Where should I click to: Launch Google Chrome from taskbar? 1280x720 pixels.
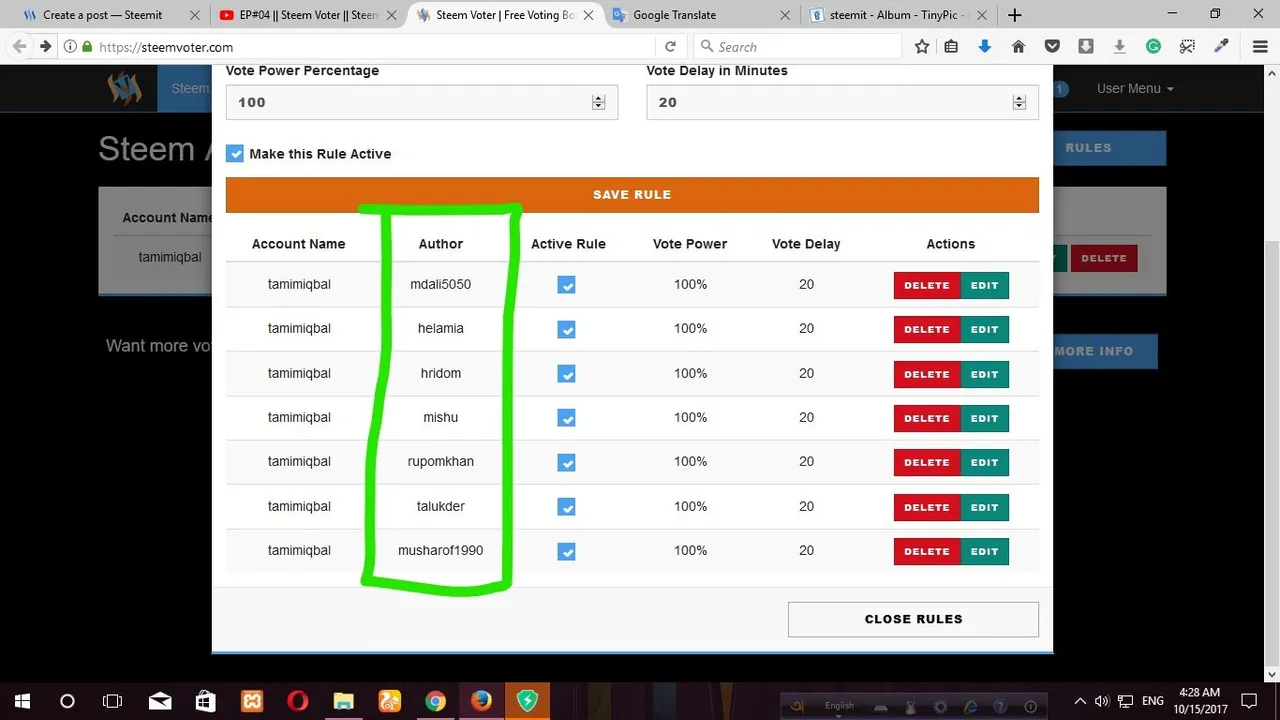click(435, 701)
